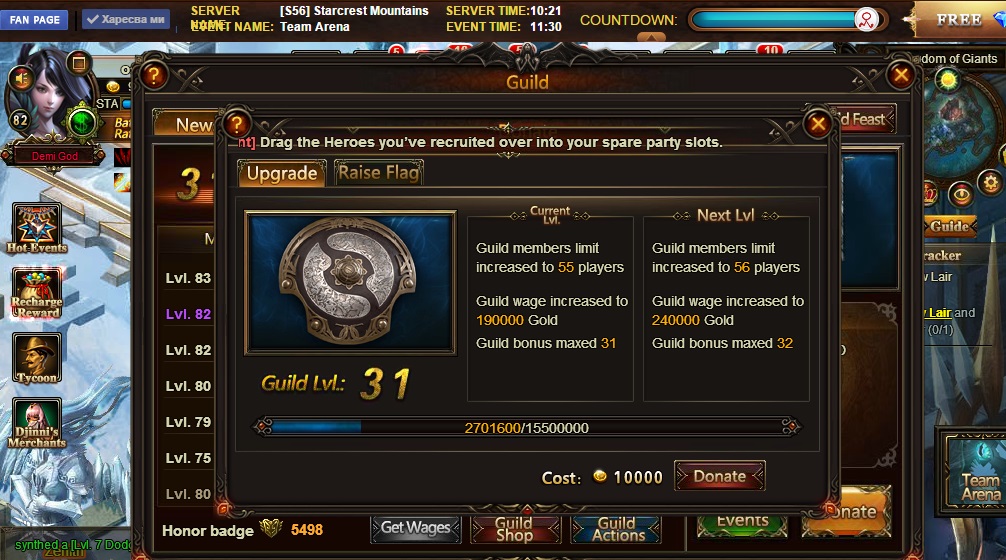This screenshot has height=560, width=1006.
Task: Click the Donate button
Action: click(x=719, y=476)
